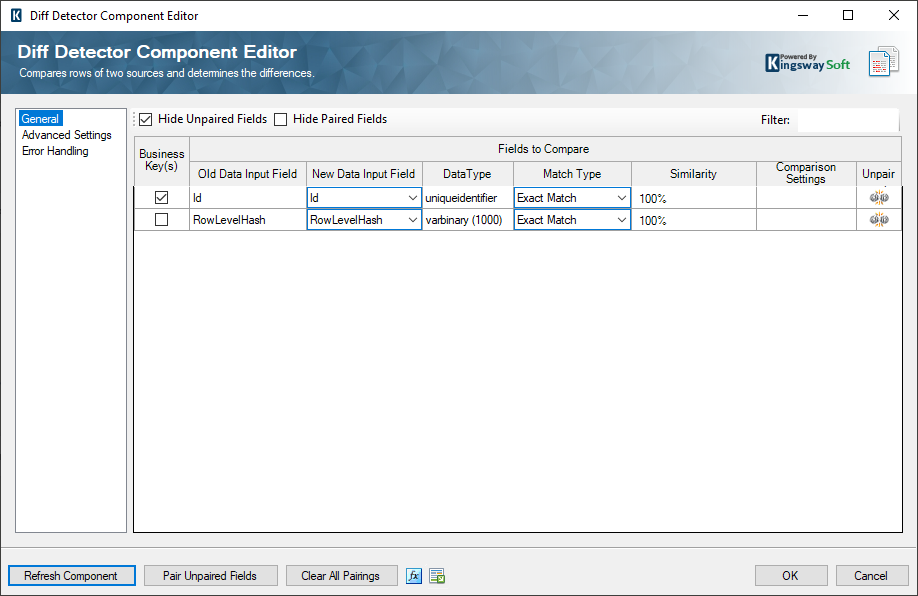
Task: Uncheck Business Key for the Id field
Action: click(161, 198)
